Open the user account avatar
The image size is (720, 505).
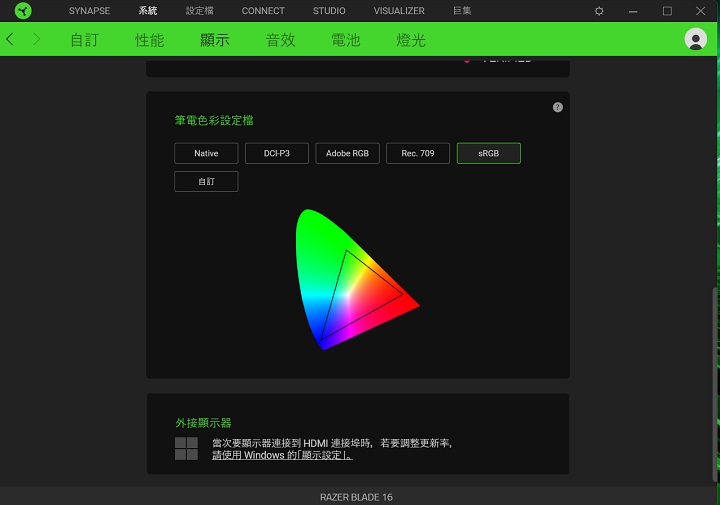coord(695,39)
